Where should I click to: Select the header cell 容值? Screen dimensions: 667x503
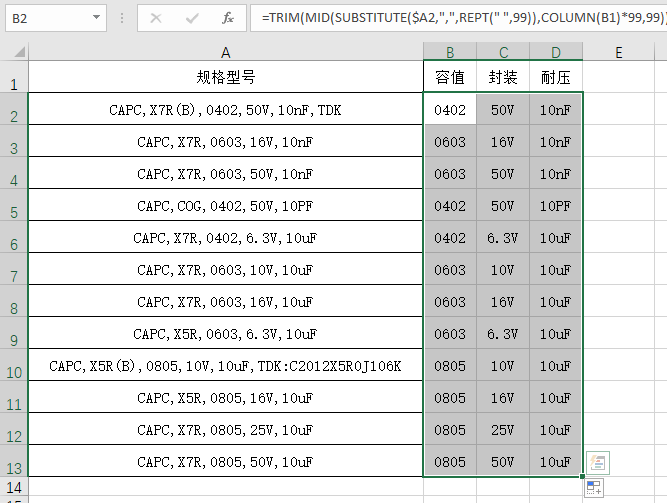point(450,77)
